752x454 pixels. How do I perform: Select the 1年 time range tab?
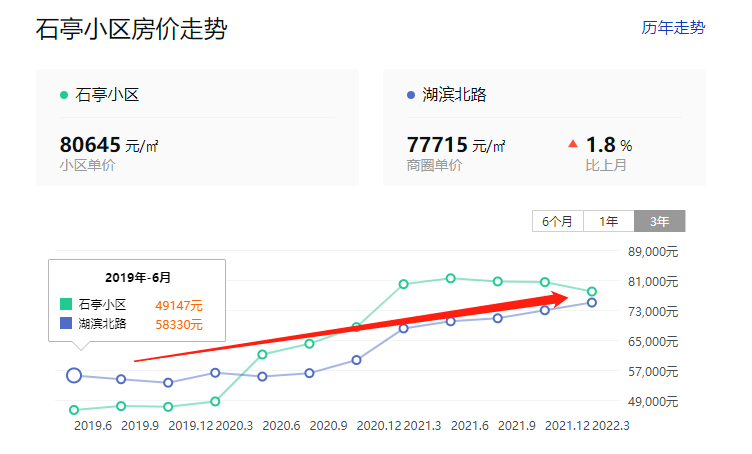pyautogui.click(x=609, y=221)
